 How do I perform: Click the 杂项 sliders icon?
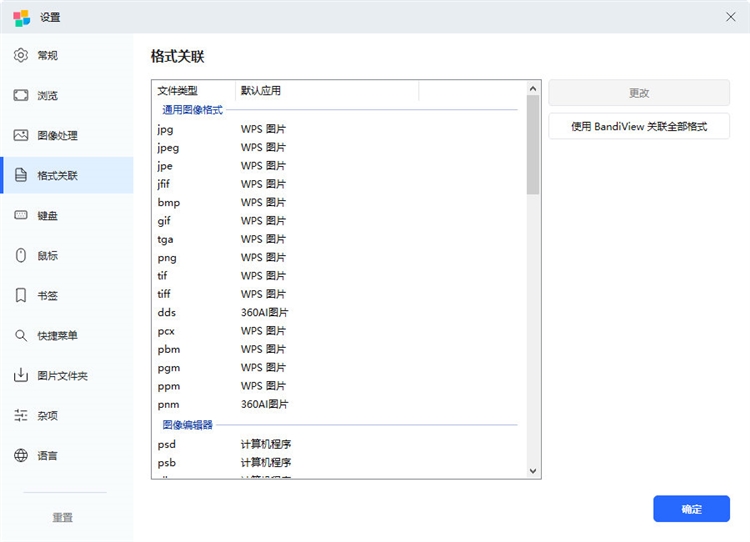pyautogui.click(x=21, y=415)
